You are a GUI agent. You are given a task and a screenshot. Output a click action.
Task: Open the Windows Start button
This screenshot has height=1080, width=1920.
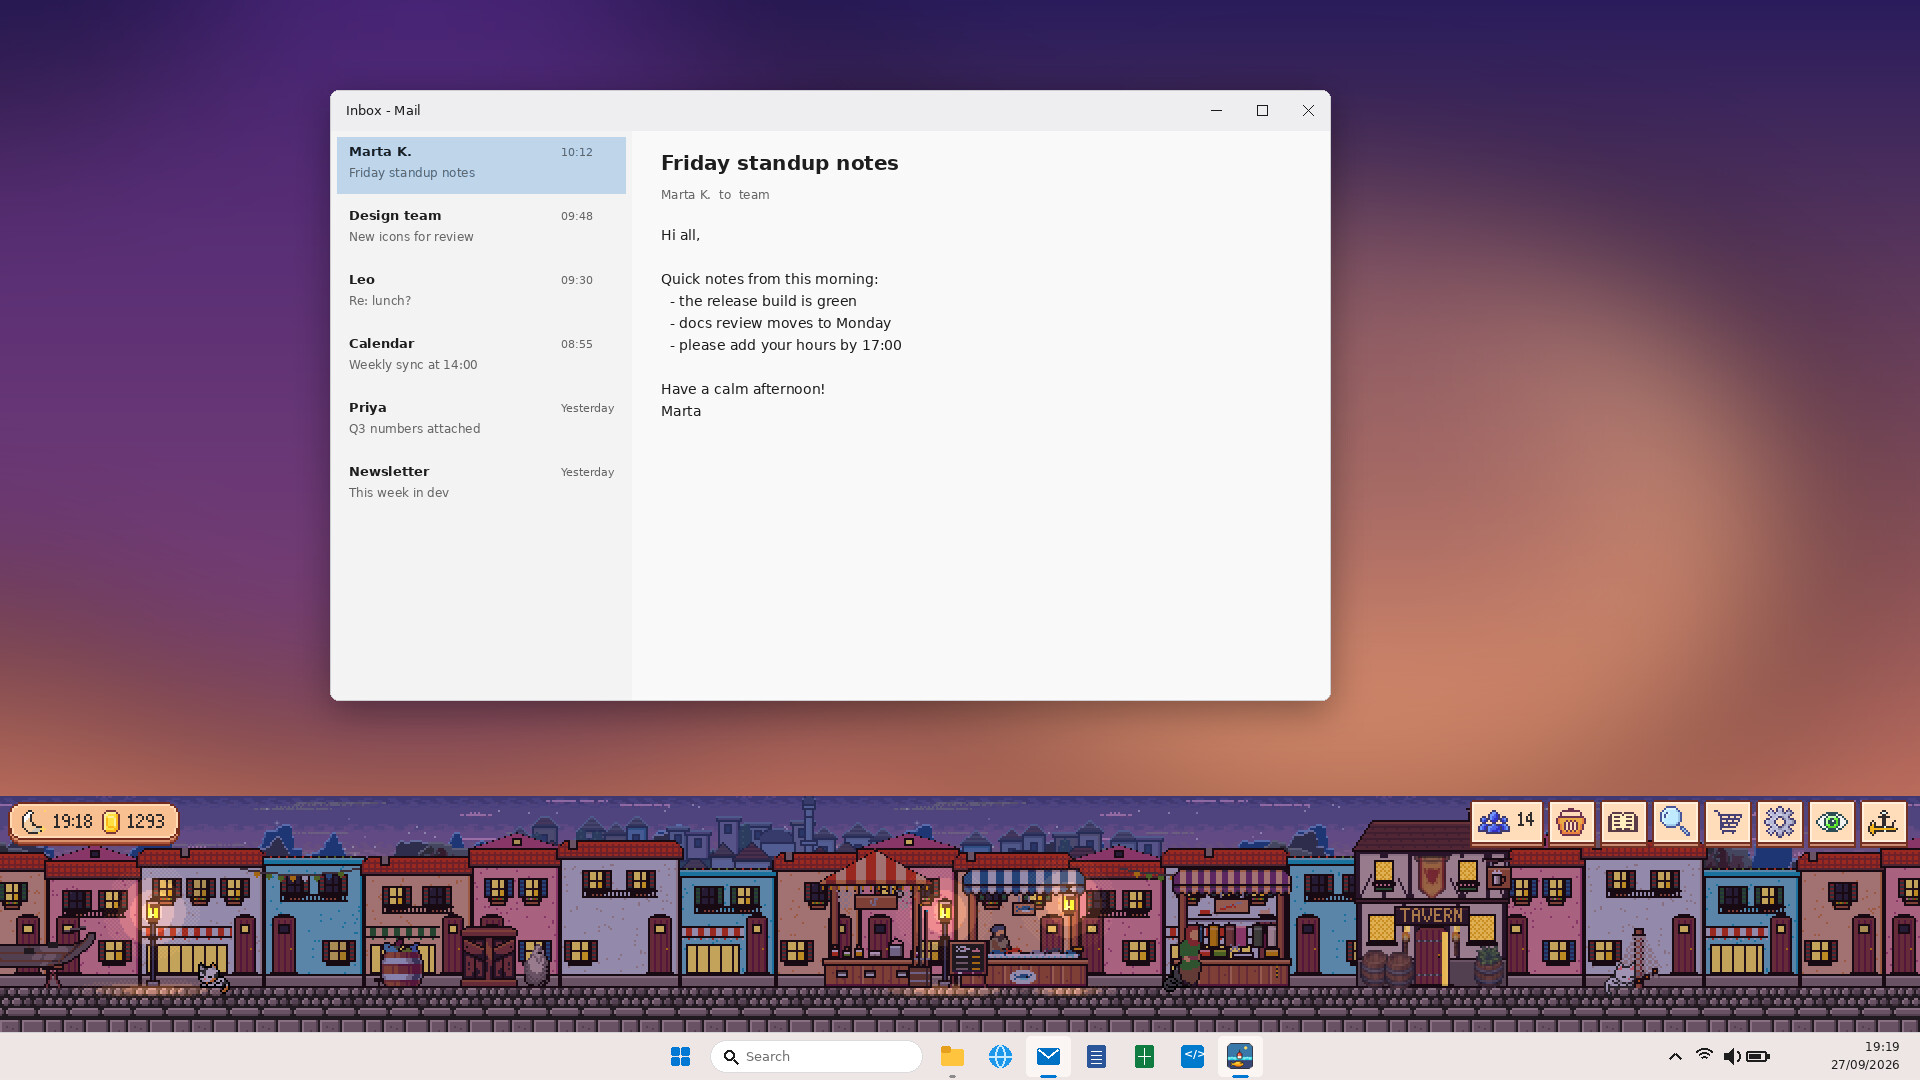(x=681, y=1057)
